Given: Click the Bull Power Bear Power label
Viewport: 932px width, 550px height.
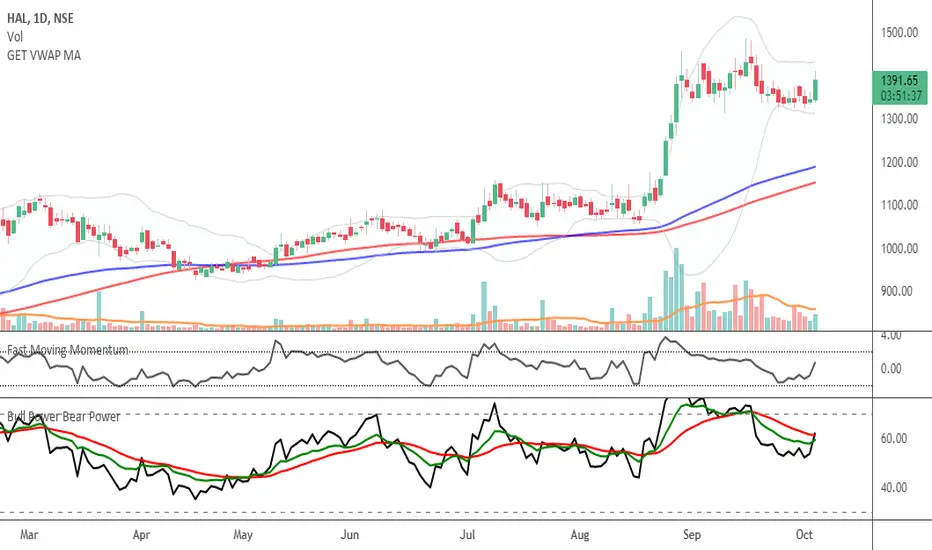Looking at the screenshot, I should (64, 416).
